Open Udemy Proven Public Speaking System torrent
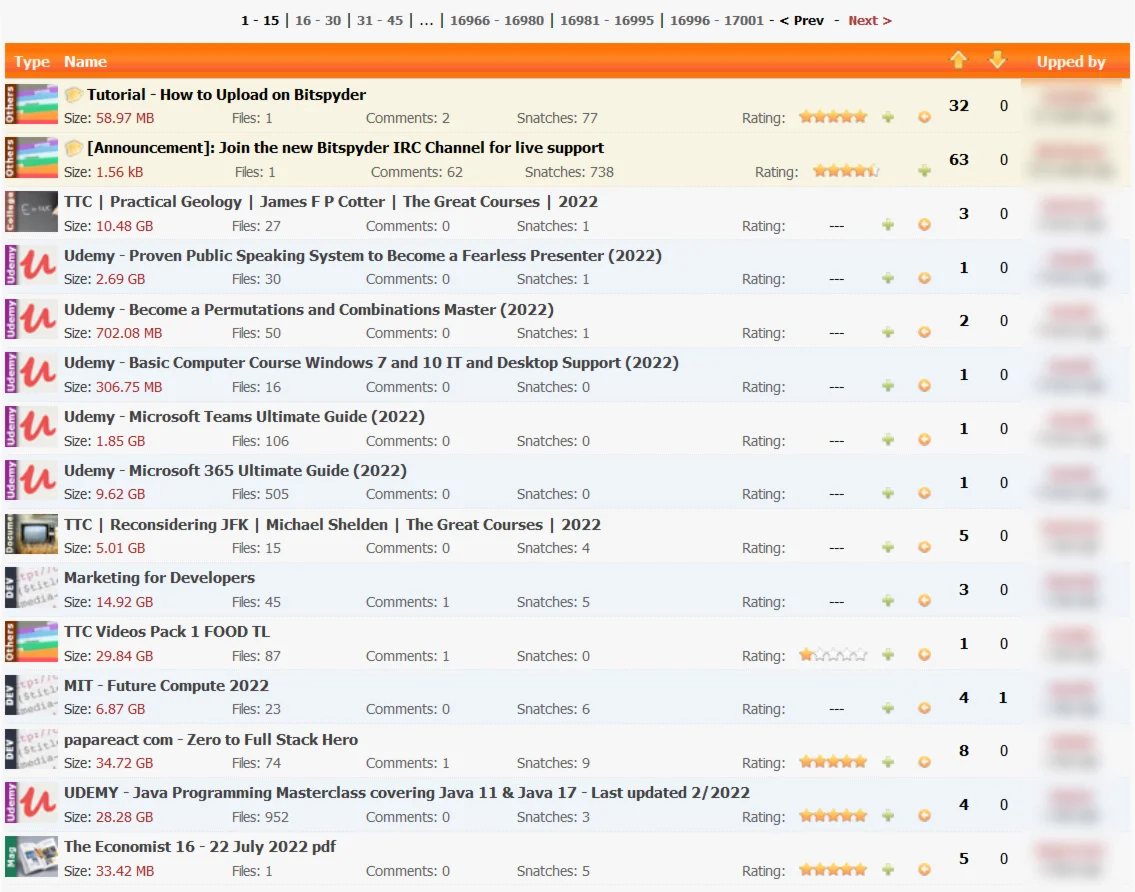 pos(363,256)
